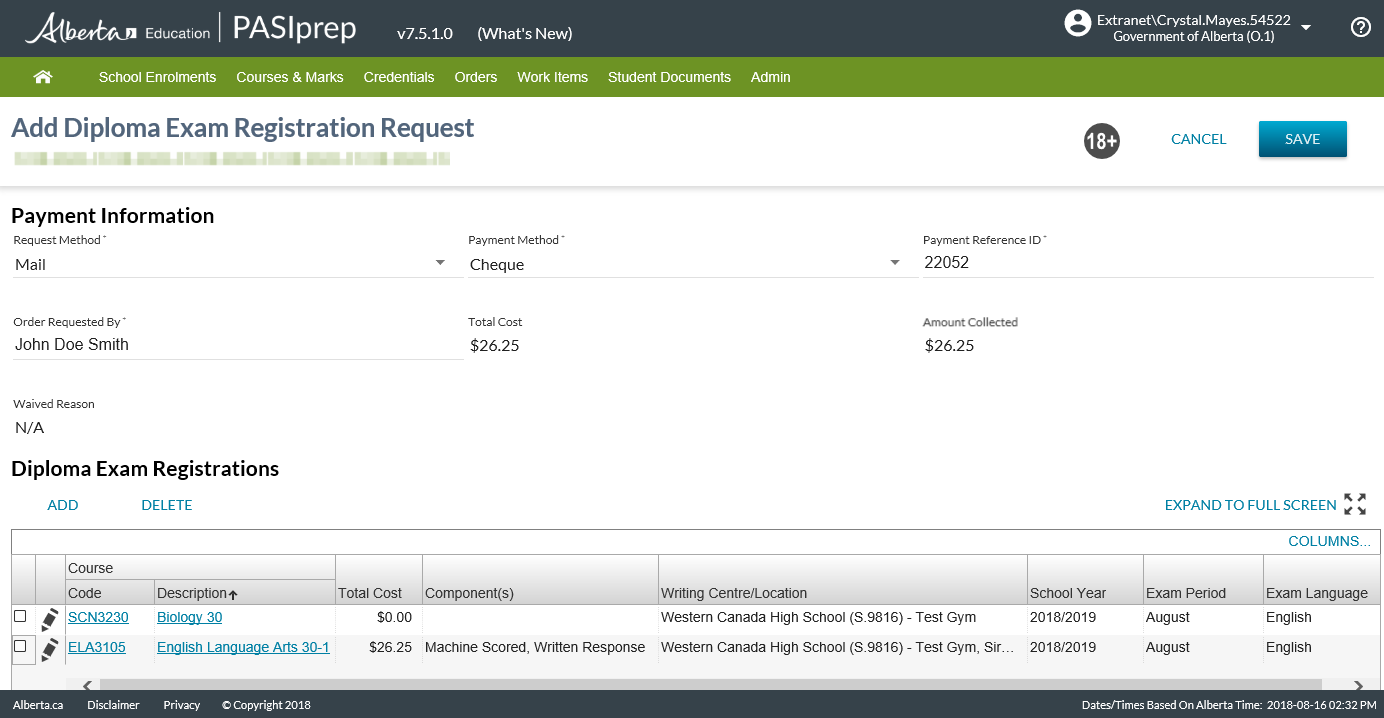Open the help question mark icon
Viewport: 1384px width, 718px height.
pyautogui.click(x=1360, y=28)
